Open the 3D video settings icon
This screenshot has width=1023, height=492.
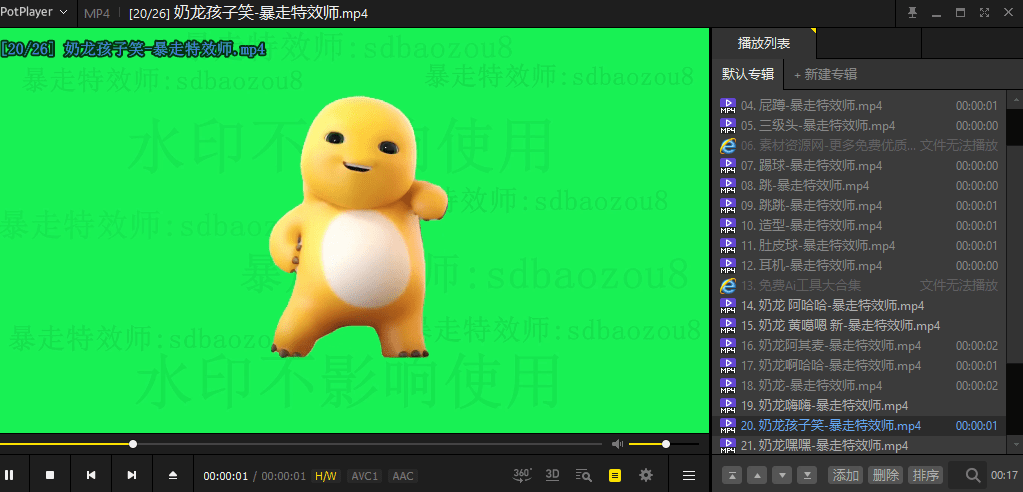[x=553, y=475]
